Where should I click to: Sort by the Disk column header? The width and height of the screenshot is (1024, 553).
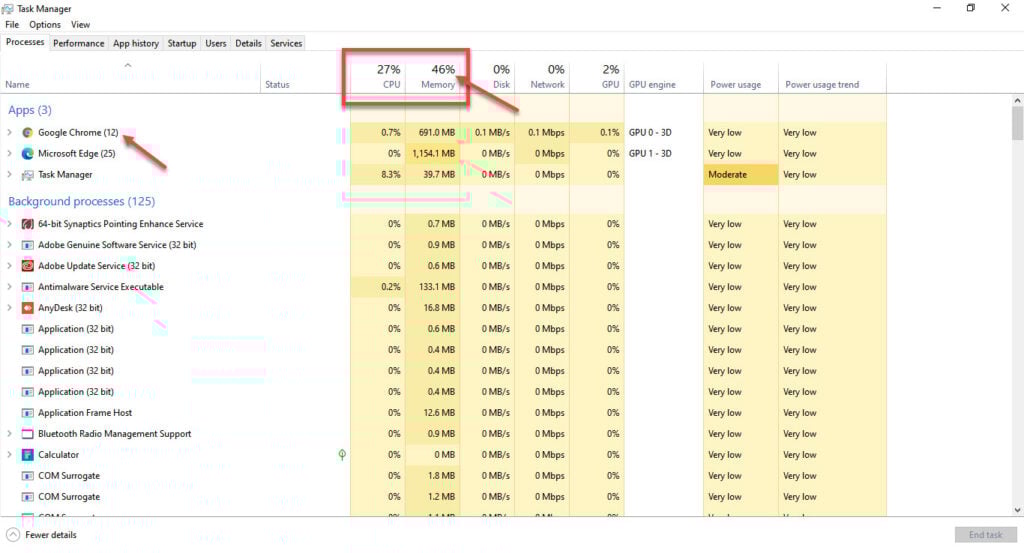(x=487, y=77)
